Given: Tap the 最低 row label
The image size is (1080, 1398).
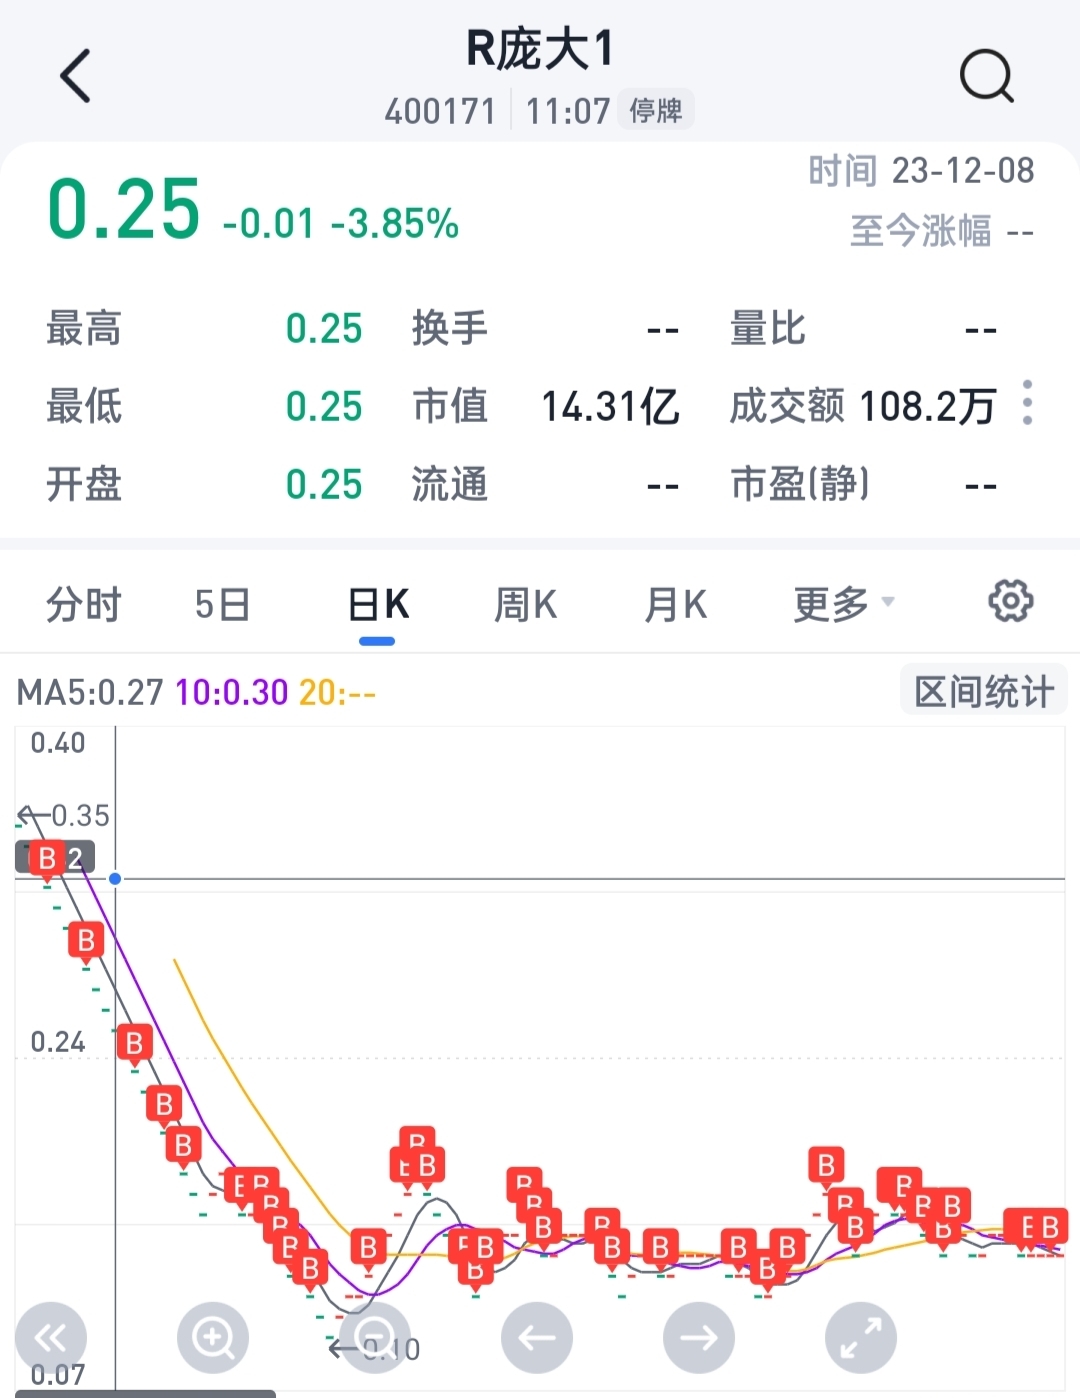Looking at the screenshot, I should click(x=84, y=407).
